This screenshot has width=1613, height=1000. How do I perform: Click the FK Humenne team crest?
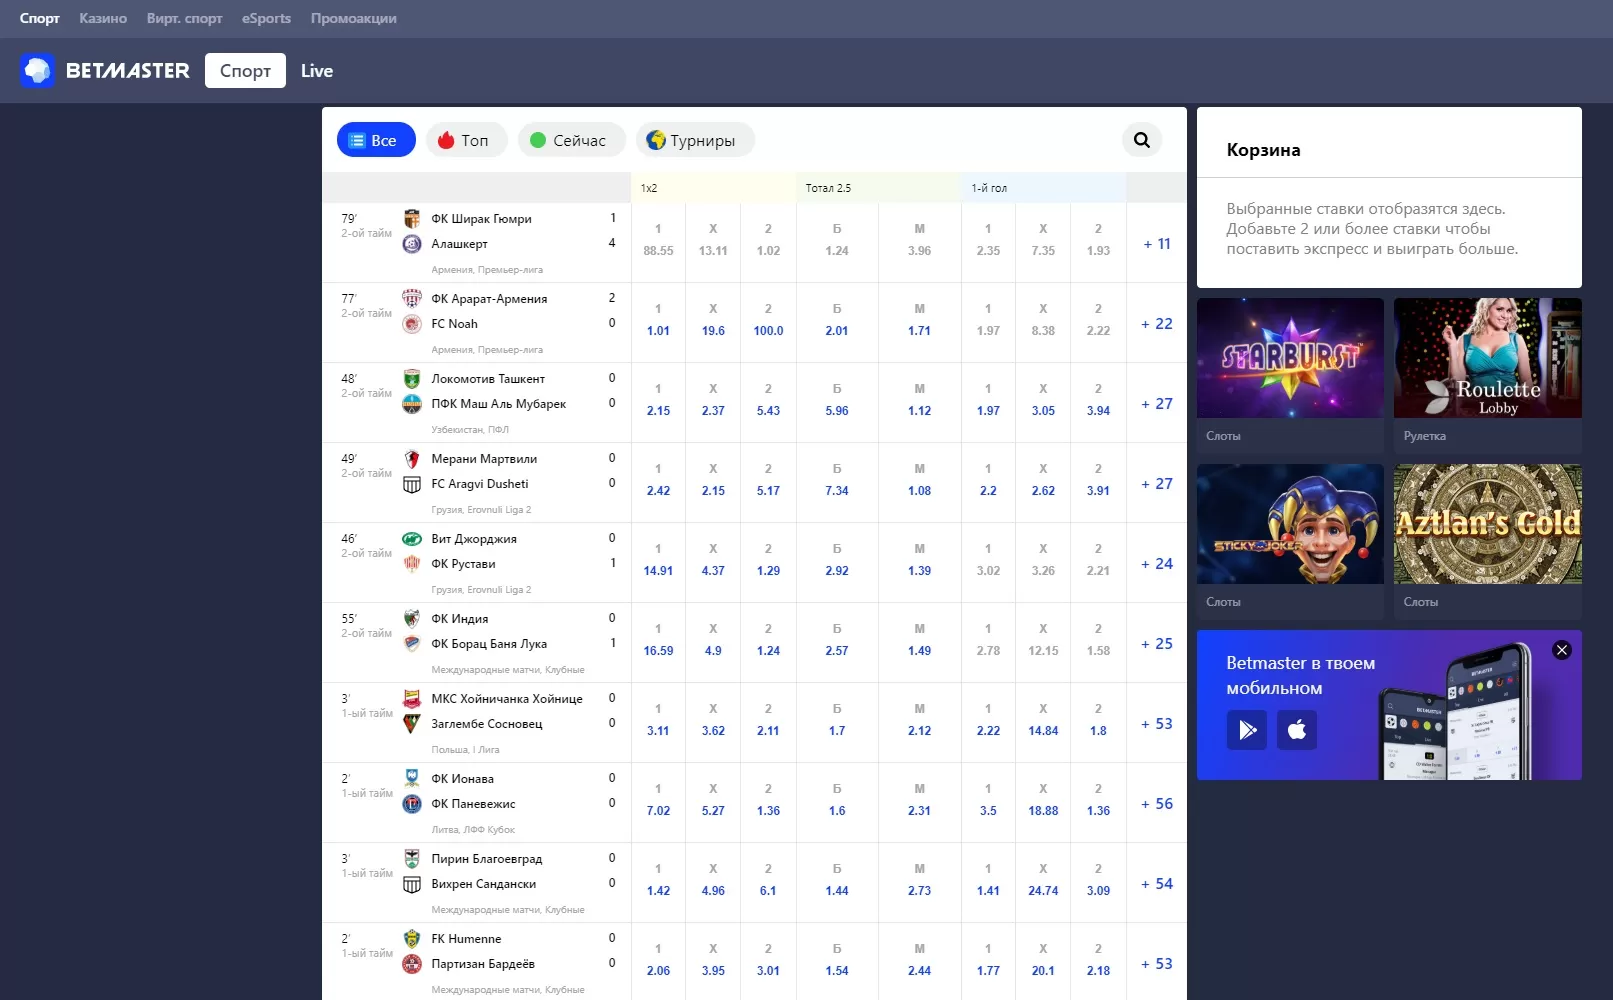coord(411,939)
